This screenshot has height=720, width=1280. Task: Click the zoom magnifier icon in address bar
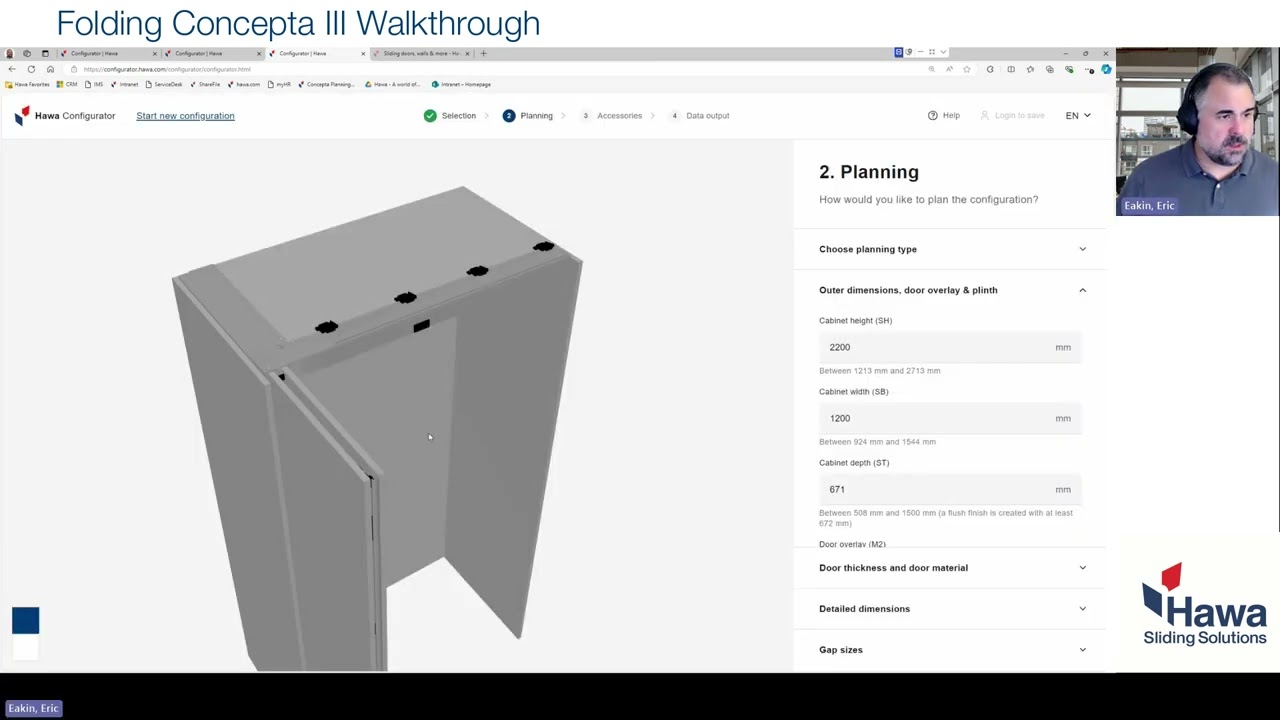click(931, 69)
